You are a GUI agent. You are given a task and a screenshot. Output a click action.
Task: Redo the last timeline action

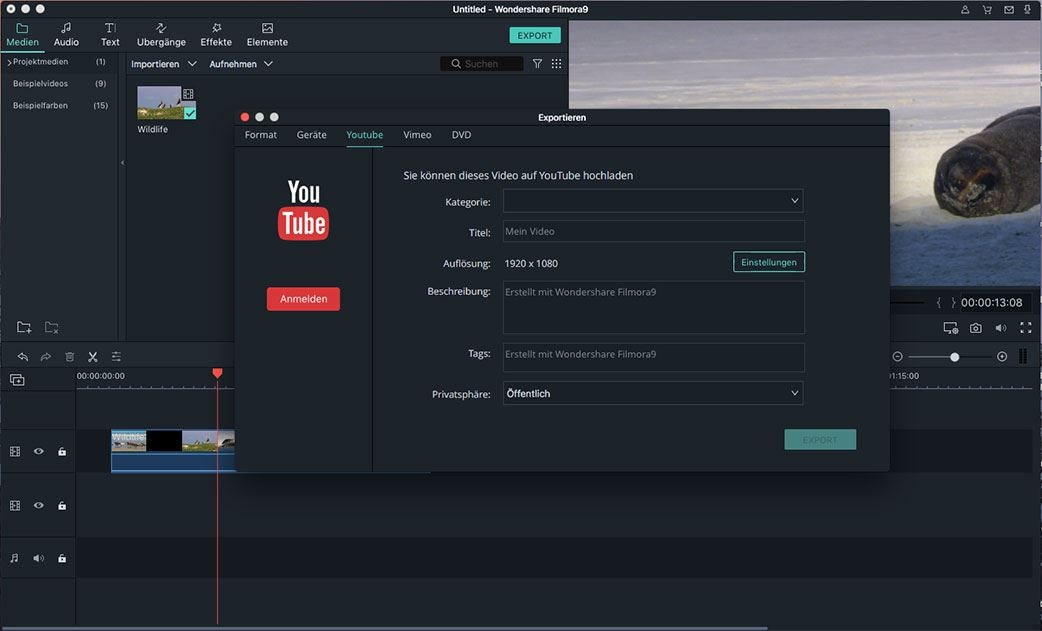pyautogui.click(x=46, y=357)
